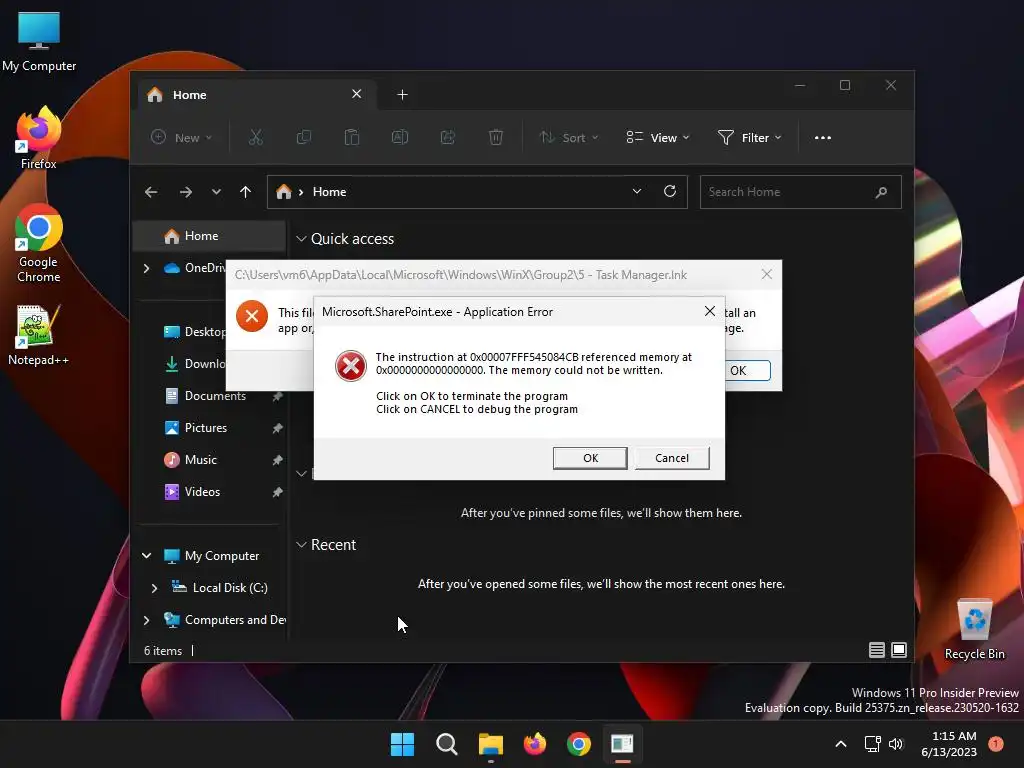
Task: Click the volume speaker tray icon
Action: coord(896,744)
